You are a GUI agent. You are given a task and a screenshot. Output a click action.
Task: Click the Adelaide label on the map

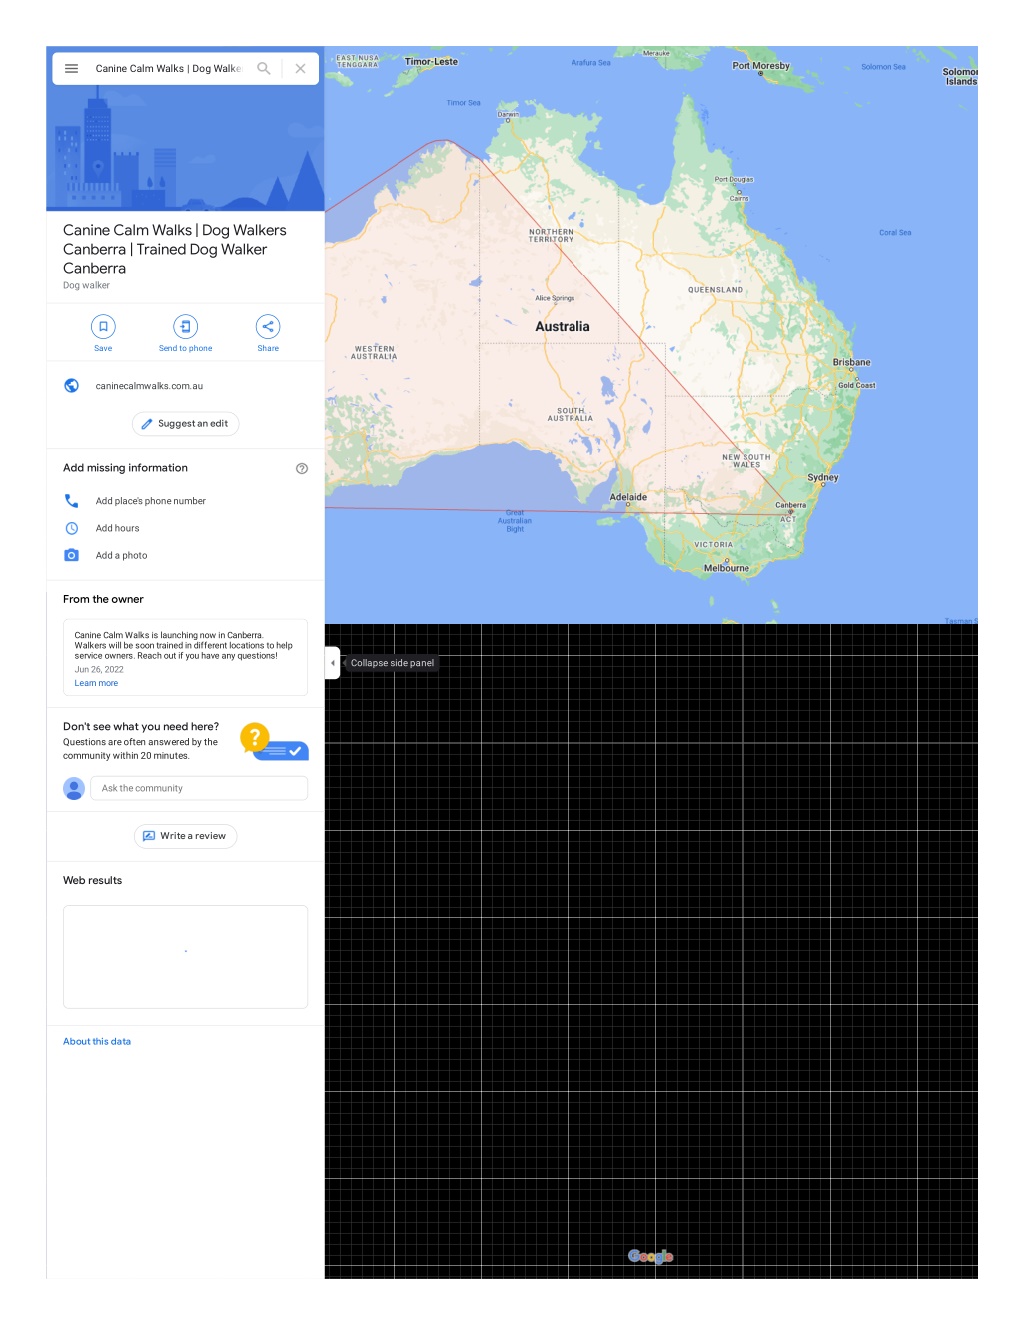point(628,497)
